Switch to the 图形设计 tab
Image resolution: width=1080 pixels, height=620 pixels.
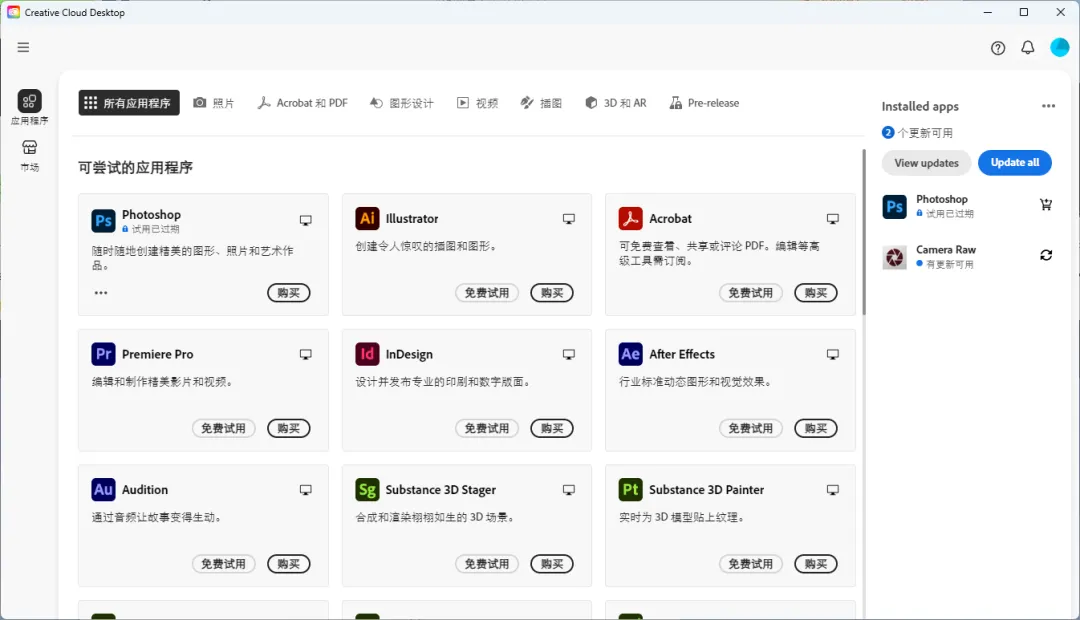point(402,103)
